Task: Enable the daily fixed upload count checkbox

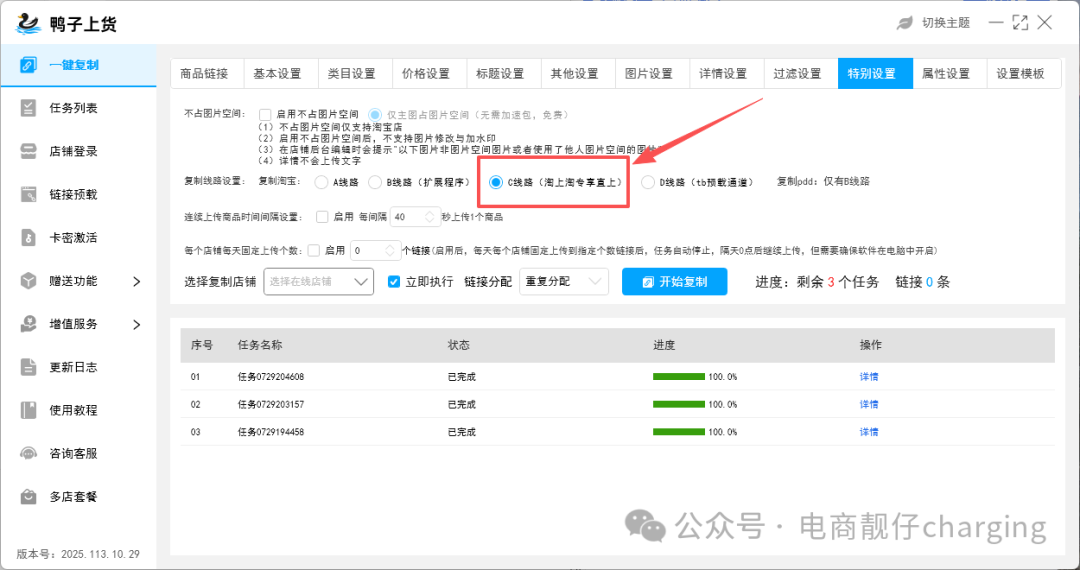Action: coord(314,250)
